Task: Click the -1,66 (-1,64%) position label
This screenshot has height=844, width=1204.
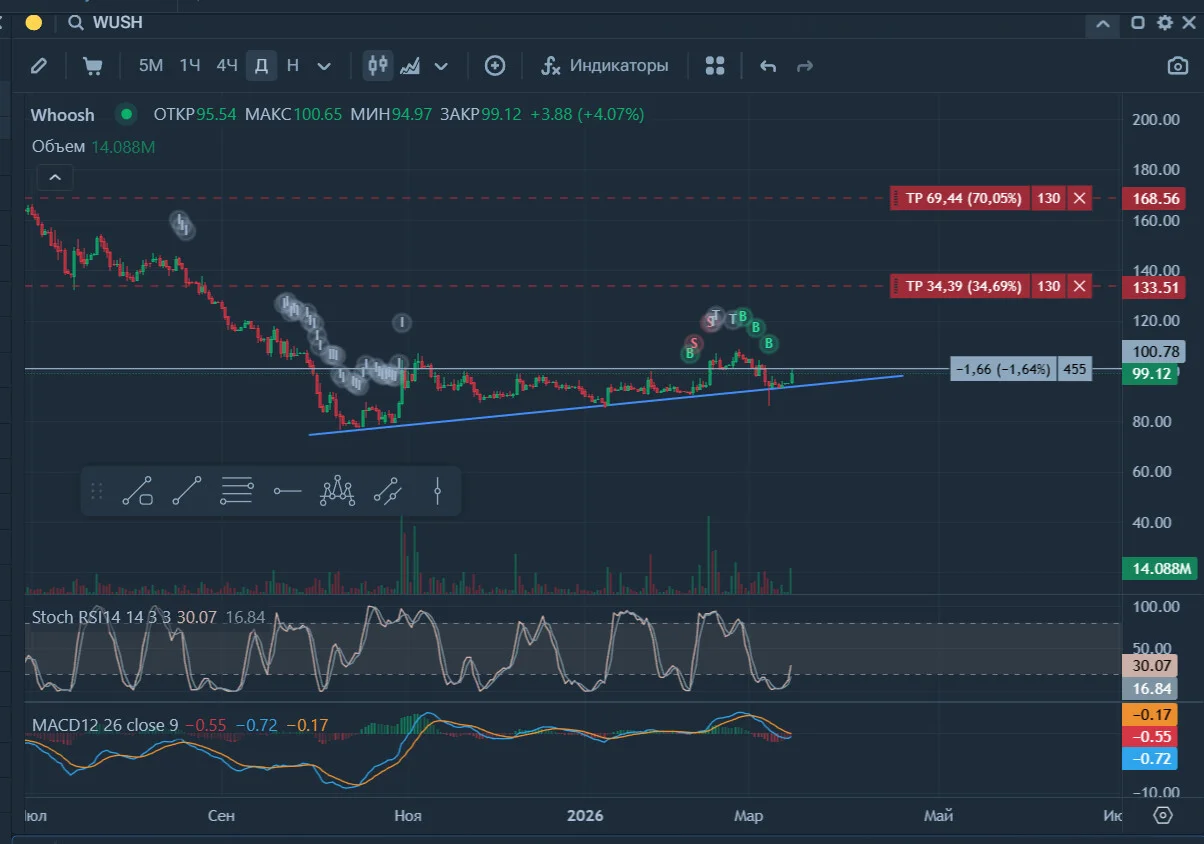Action: pos(1003,369)
